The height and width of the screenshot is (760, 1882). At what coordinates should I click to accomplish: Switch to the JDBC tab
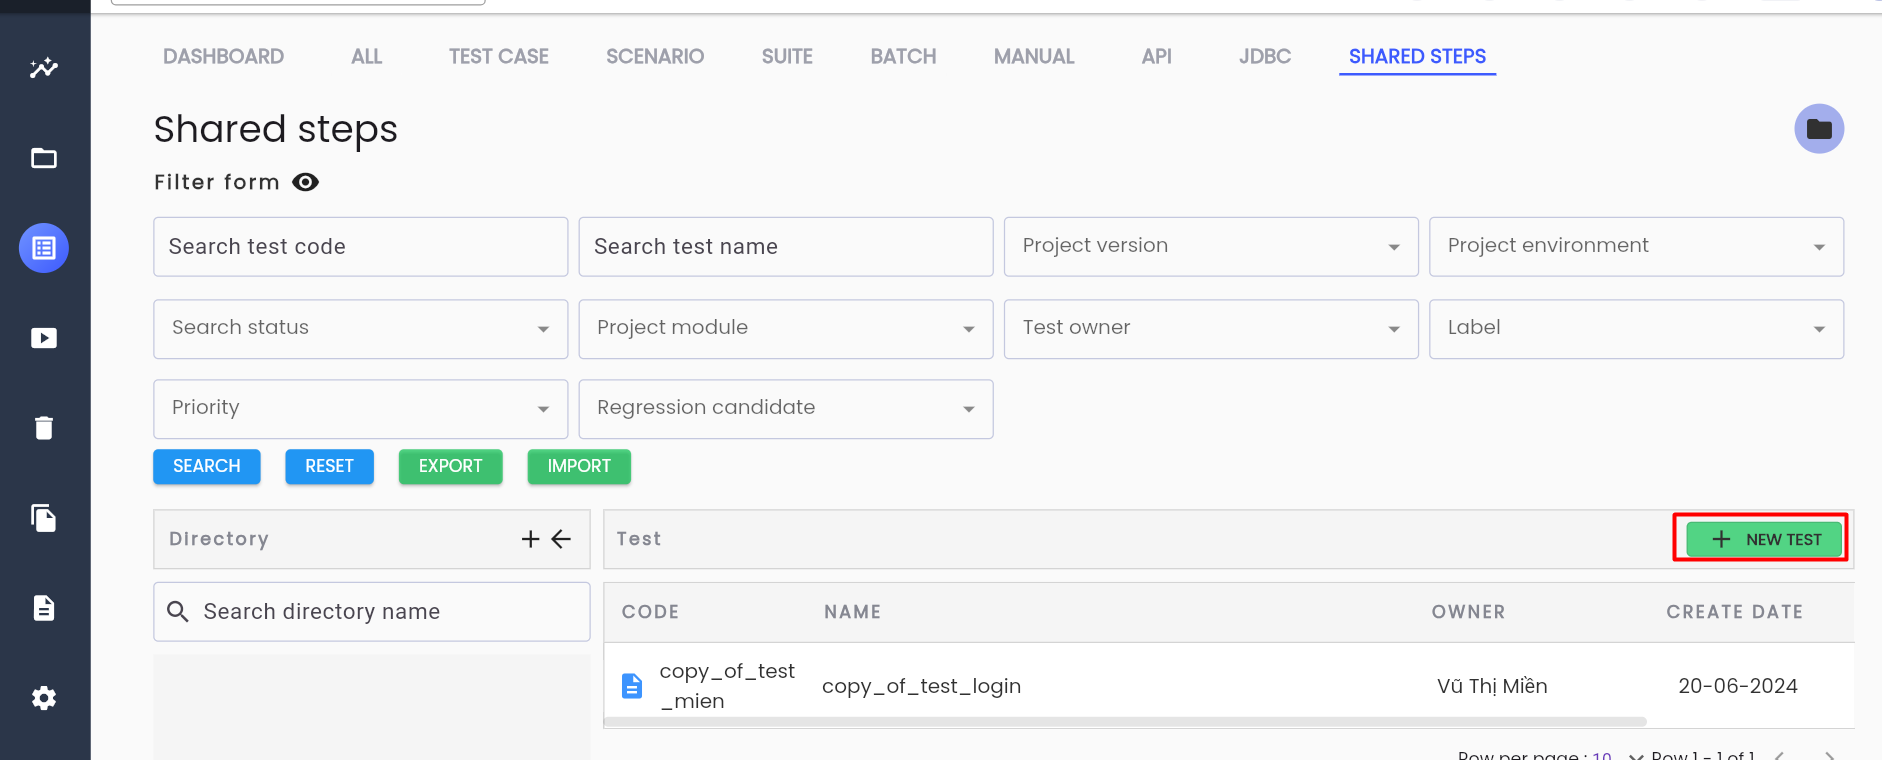point(1265,56)
